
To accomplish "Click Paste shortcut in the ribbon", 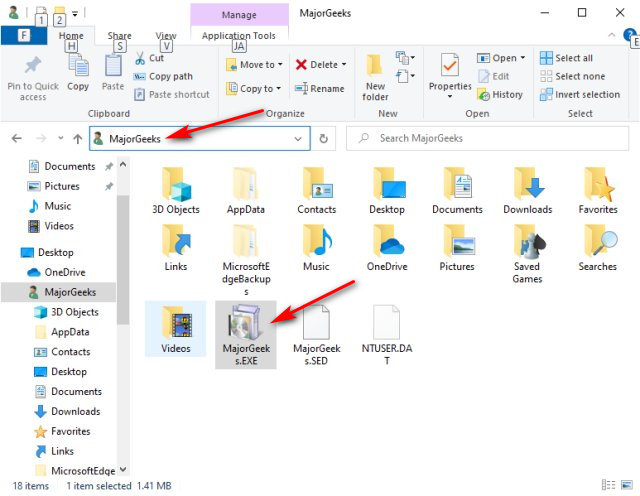I will pyautogui.click(x=172, y=95).
